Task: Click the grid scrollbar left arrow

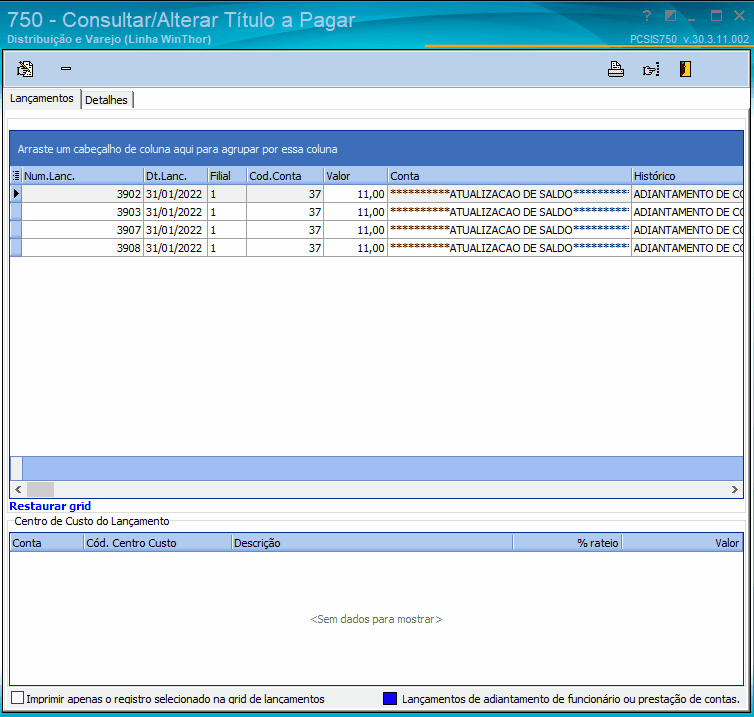Action: (x=18, y=490)
